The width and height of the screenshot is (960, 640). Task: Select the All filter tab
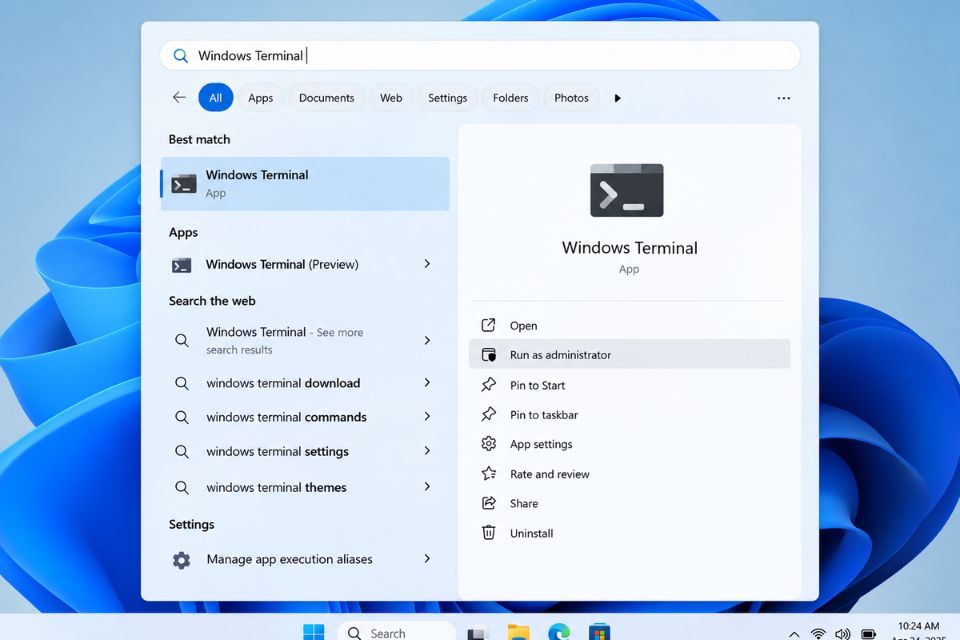pyautogui.click(x=216, y=97)
